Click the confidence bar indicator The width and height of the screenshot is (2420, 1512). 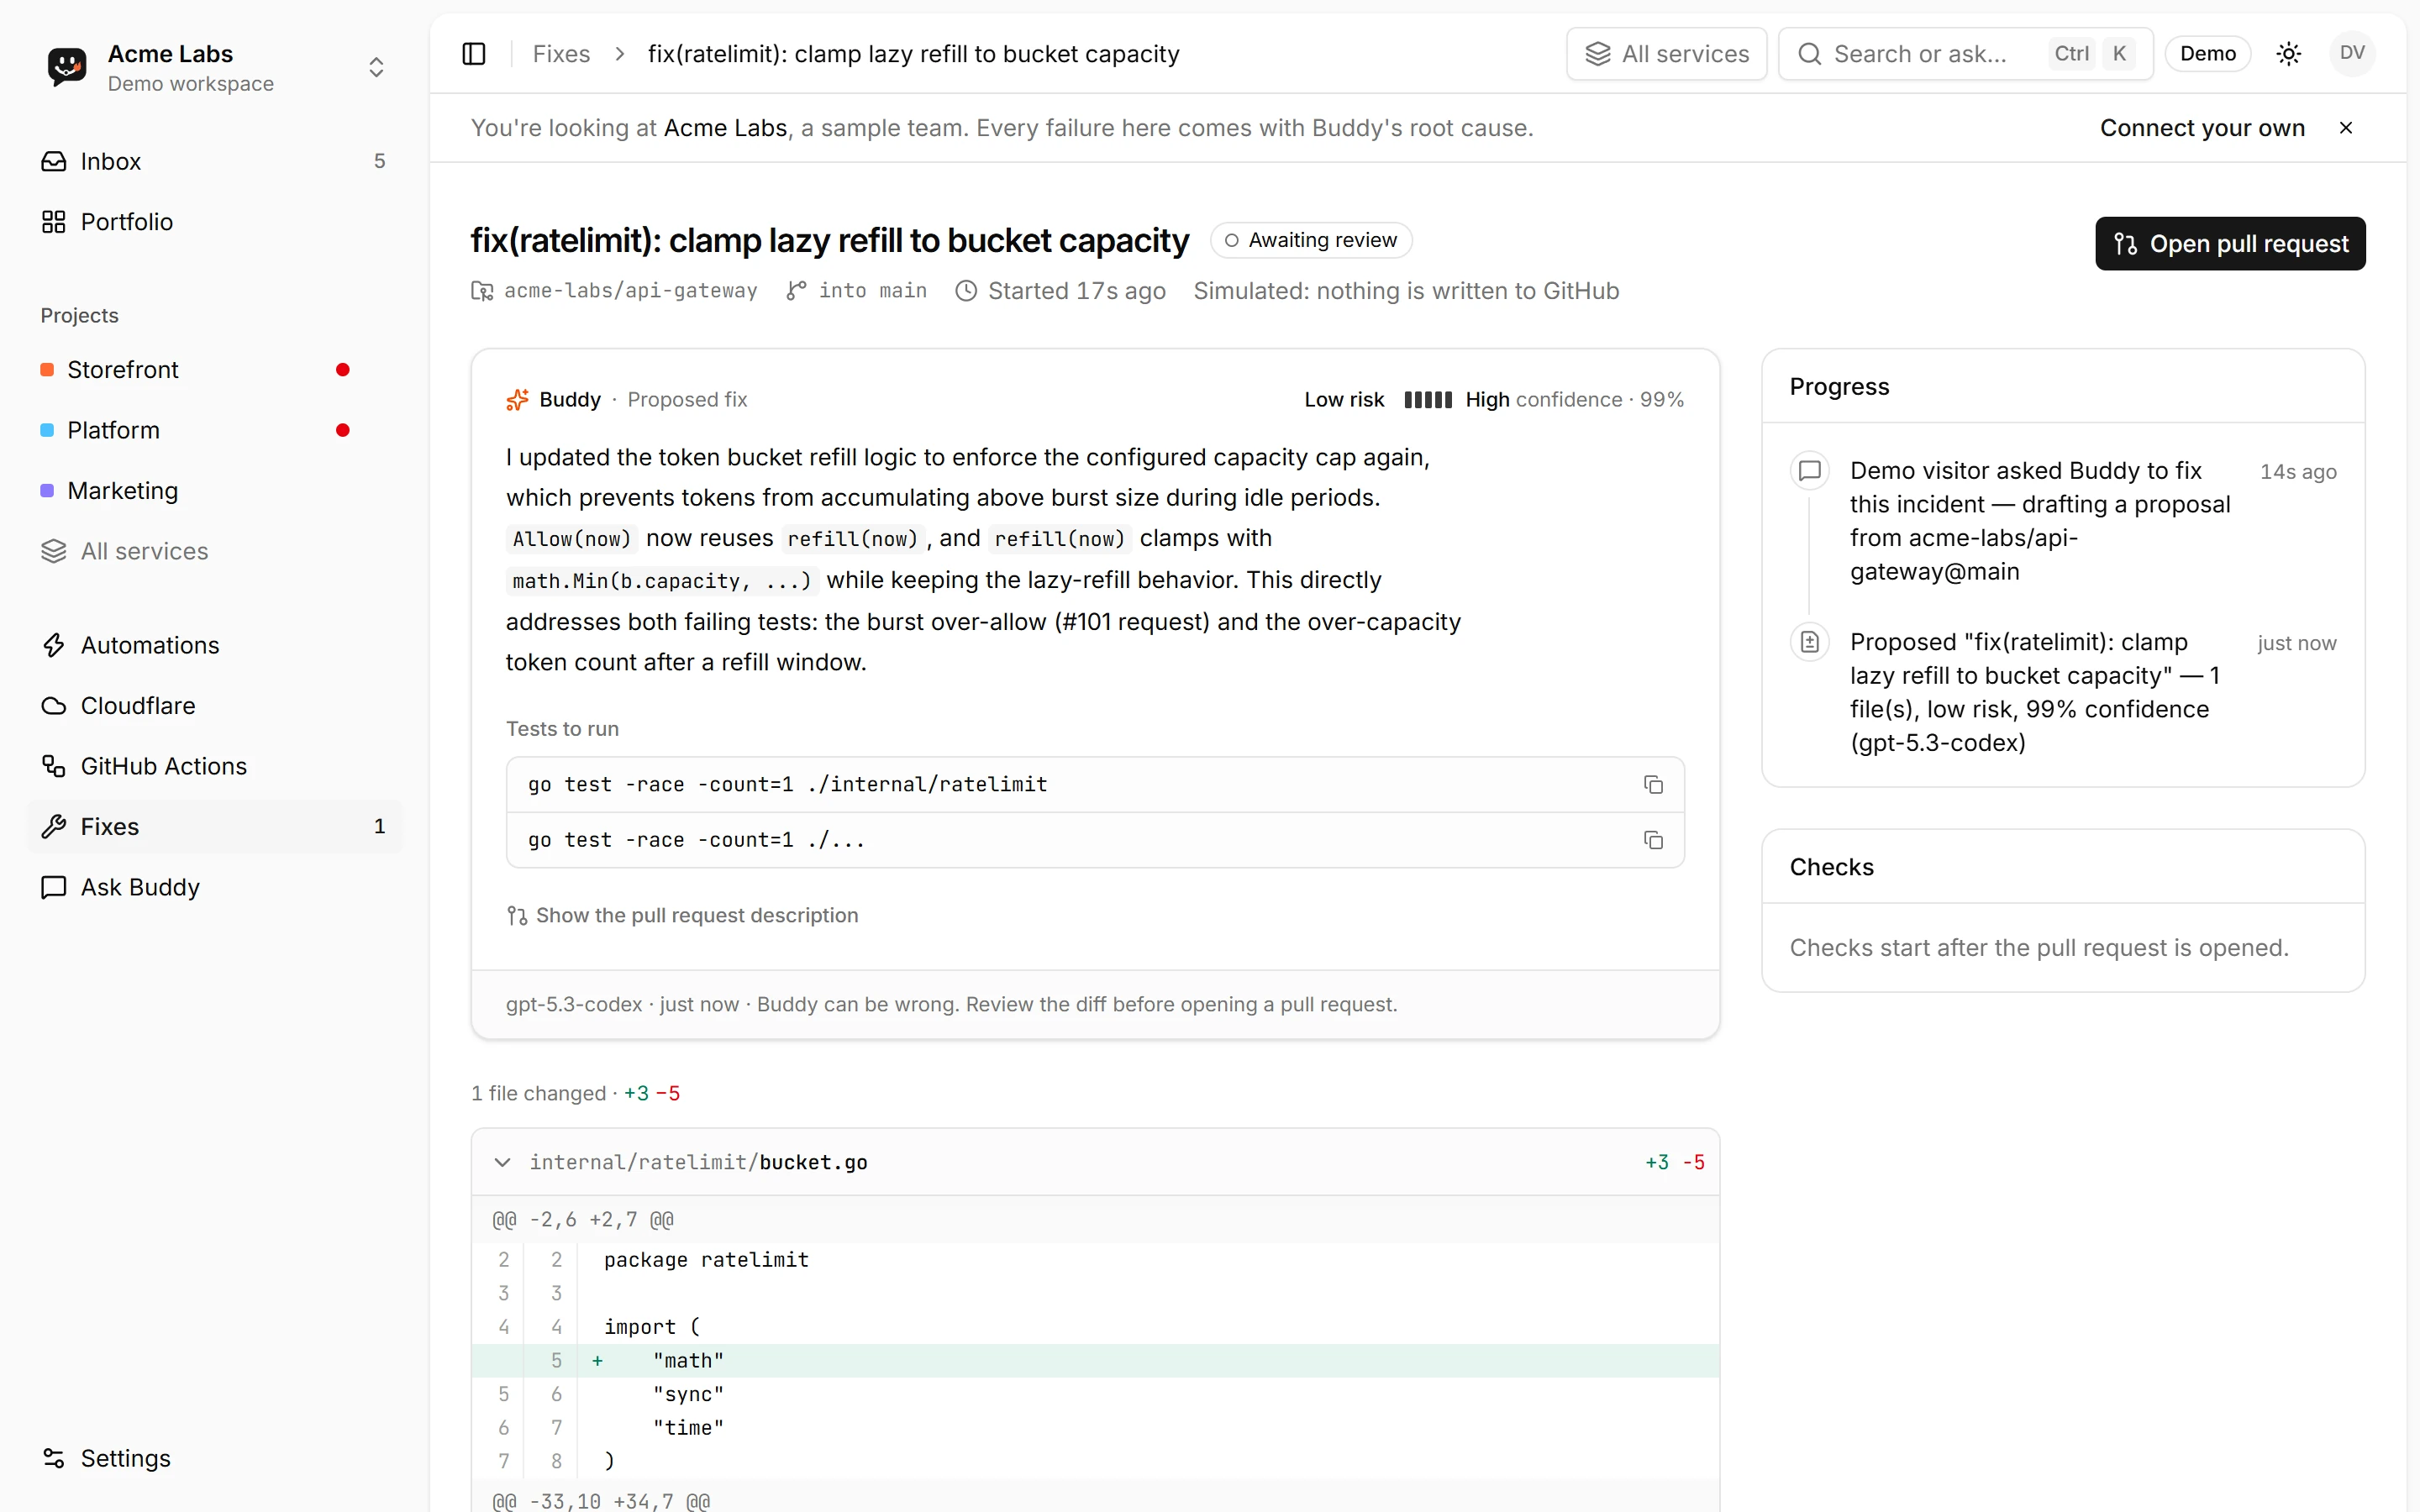point(1427,400)
